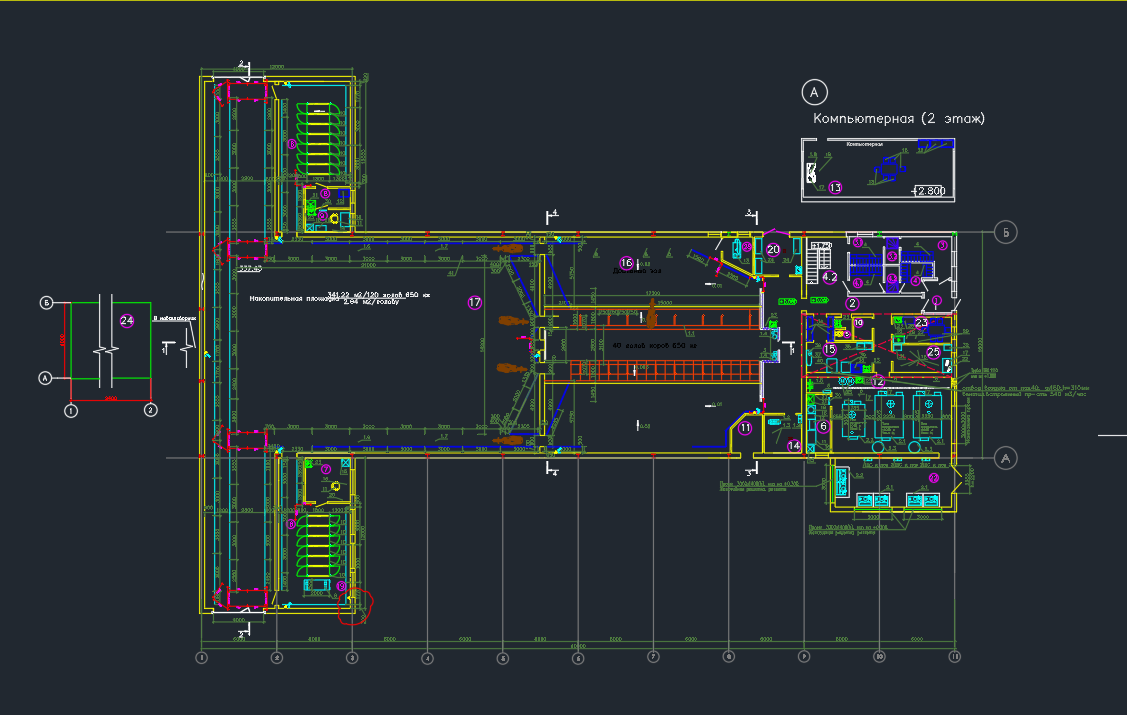
Task: Select room marker 6 in the equipment room
Action: tap(823, 426)
